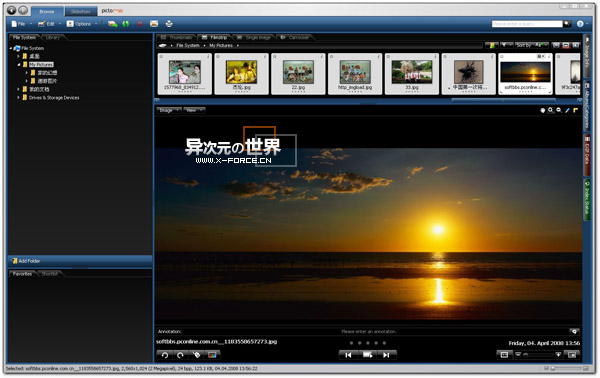This screenshot has width=600, height=378.
Task: Select the File System panel tab
Action: (24, 37)
